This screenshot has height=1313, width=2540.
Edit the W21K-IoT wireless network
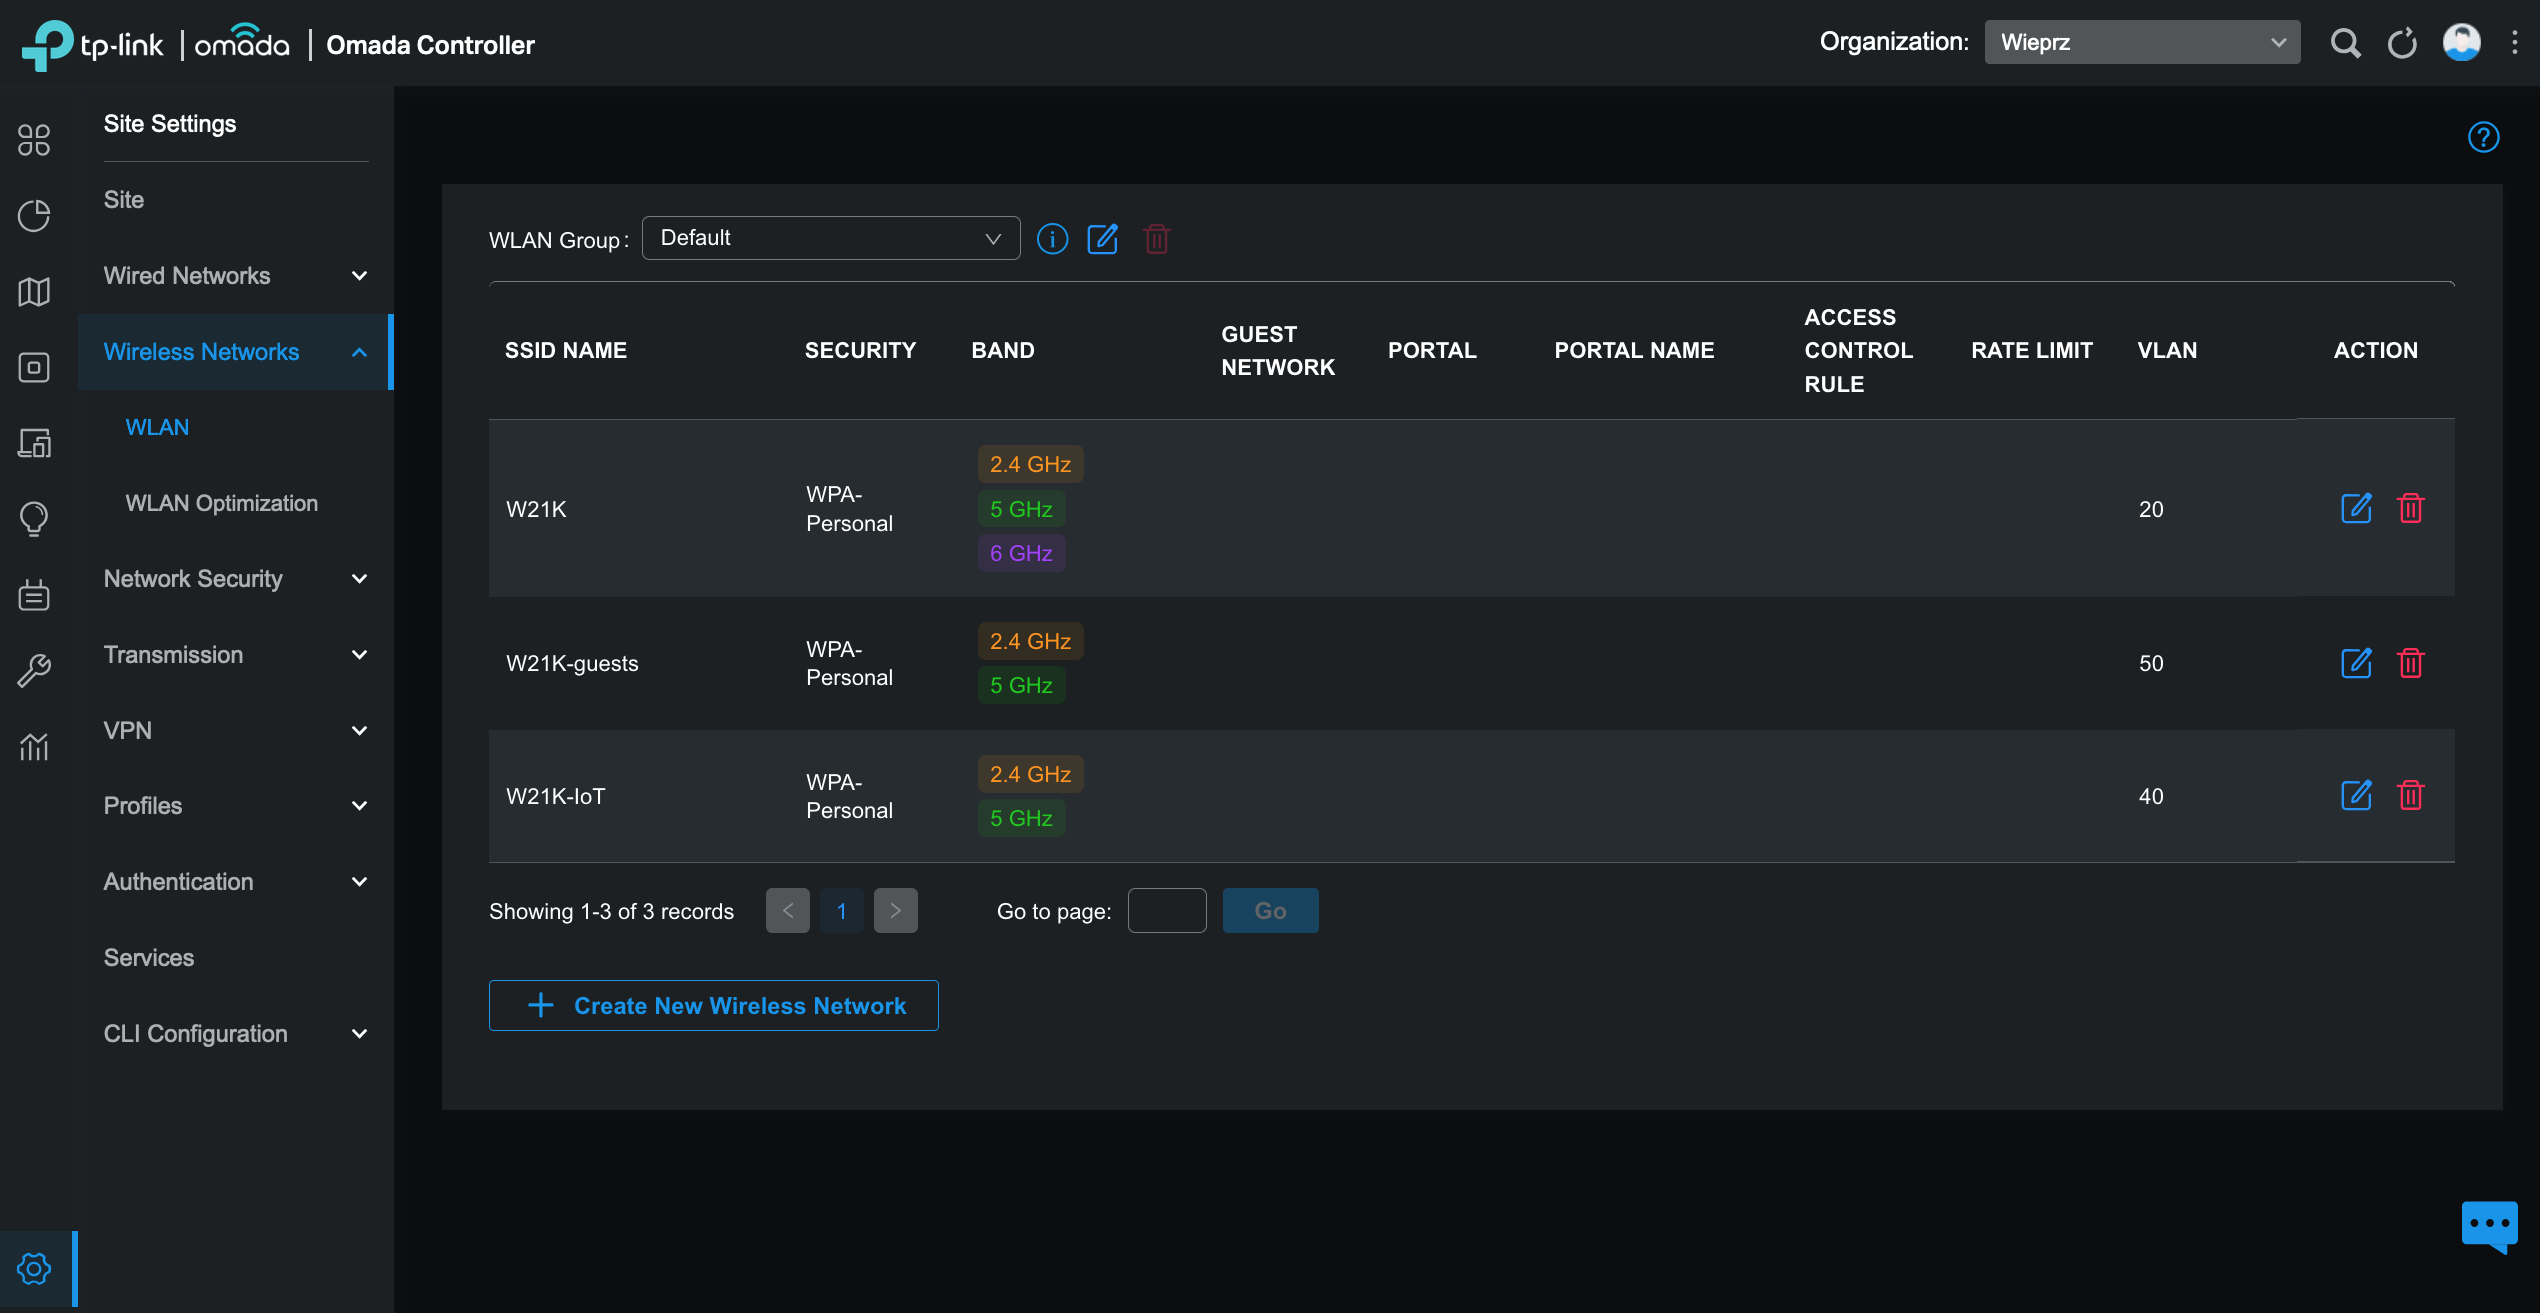click(2356, 796)
